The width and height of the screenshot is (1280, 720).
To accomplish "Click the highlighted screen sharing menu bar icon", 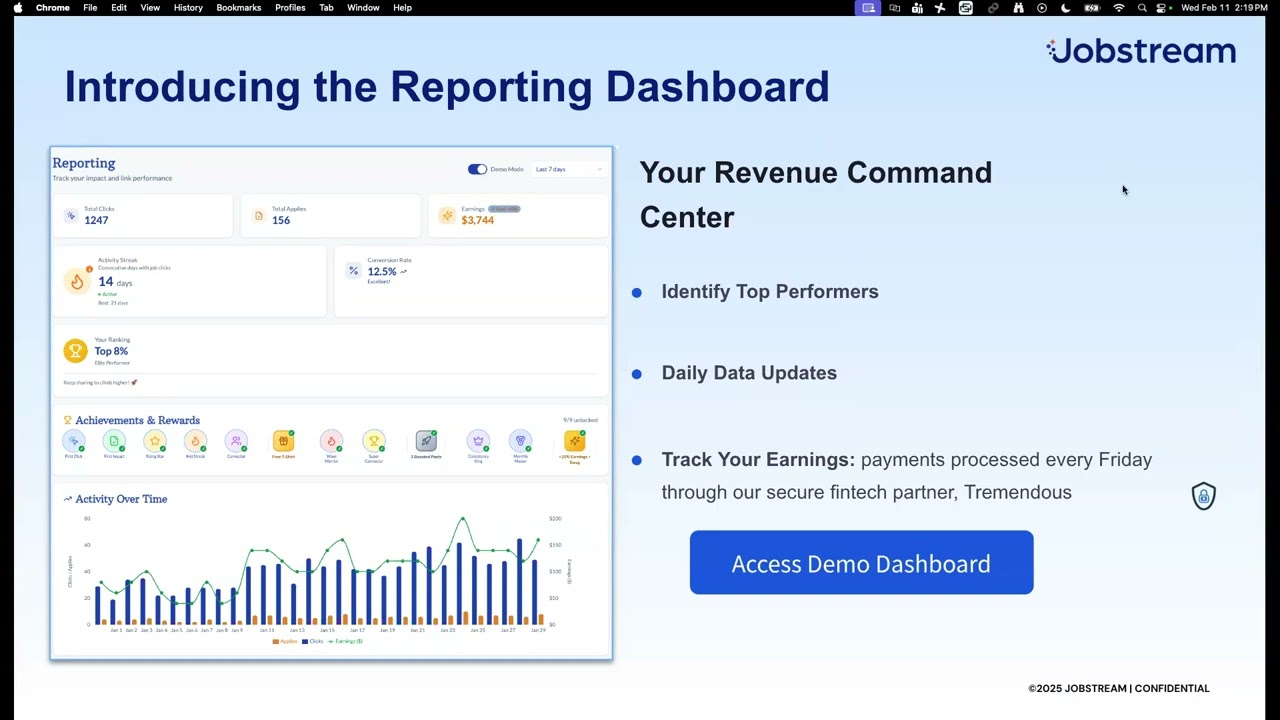I will [x=868, y=7].
